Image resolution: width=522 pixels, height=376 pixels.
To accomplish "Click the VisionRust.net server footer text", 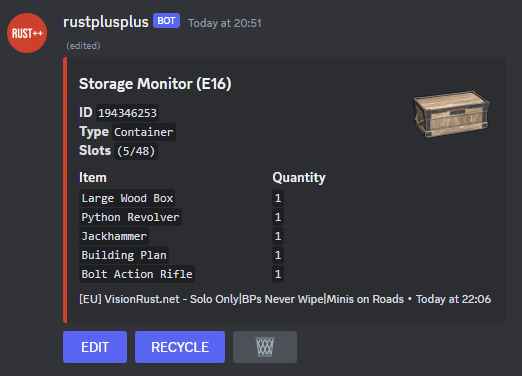I will point(241,299).
